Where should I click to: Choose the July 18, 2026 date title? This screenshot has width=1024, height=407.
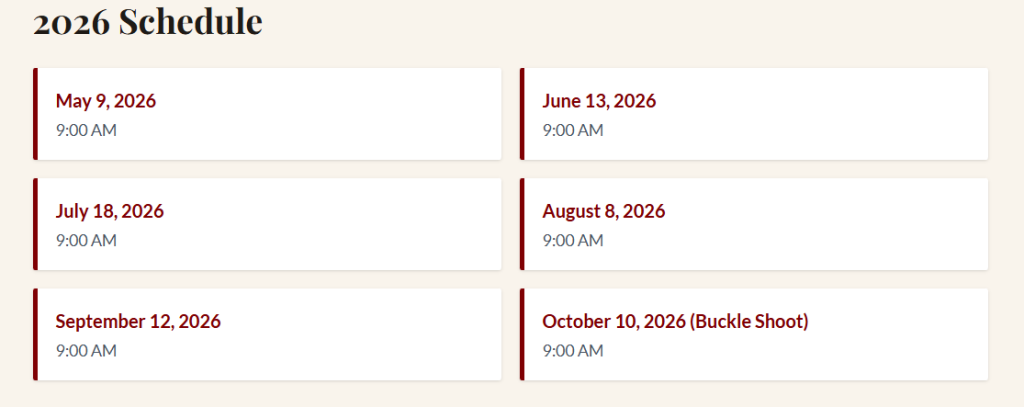[110, 211]
